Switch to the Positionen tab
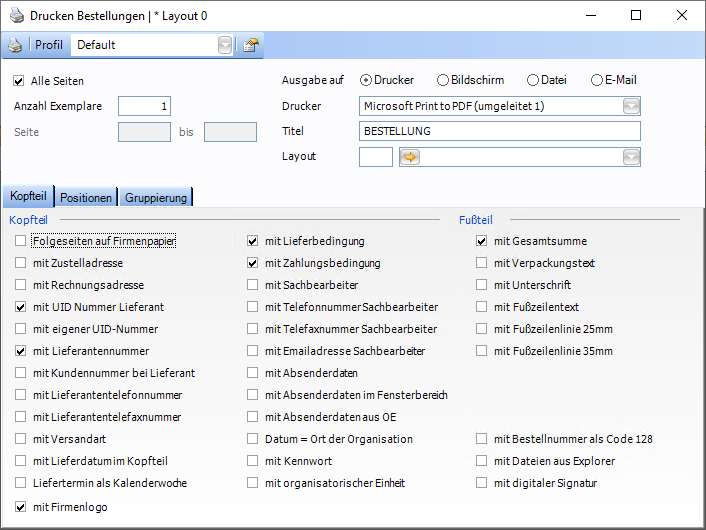 tap(86, 198)
